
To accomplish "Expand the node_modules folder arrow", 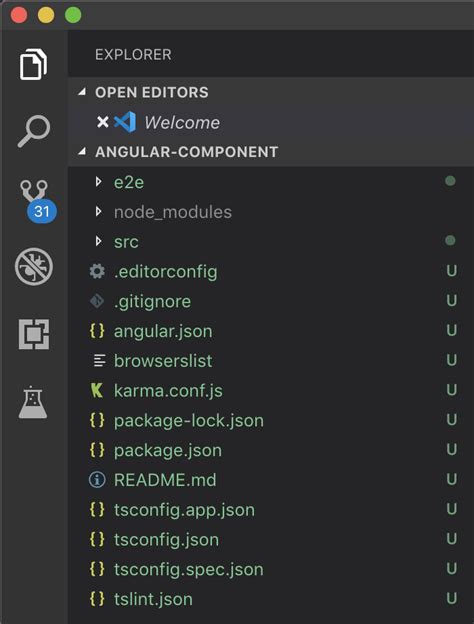I will 98,211.
